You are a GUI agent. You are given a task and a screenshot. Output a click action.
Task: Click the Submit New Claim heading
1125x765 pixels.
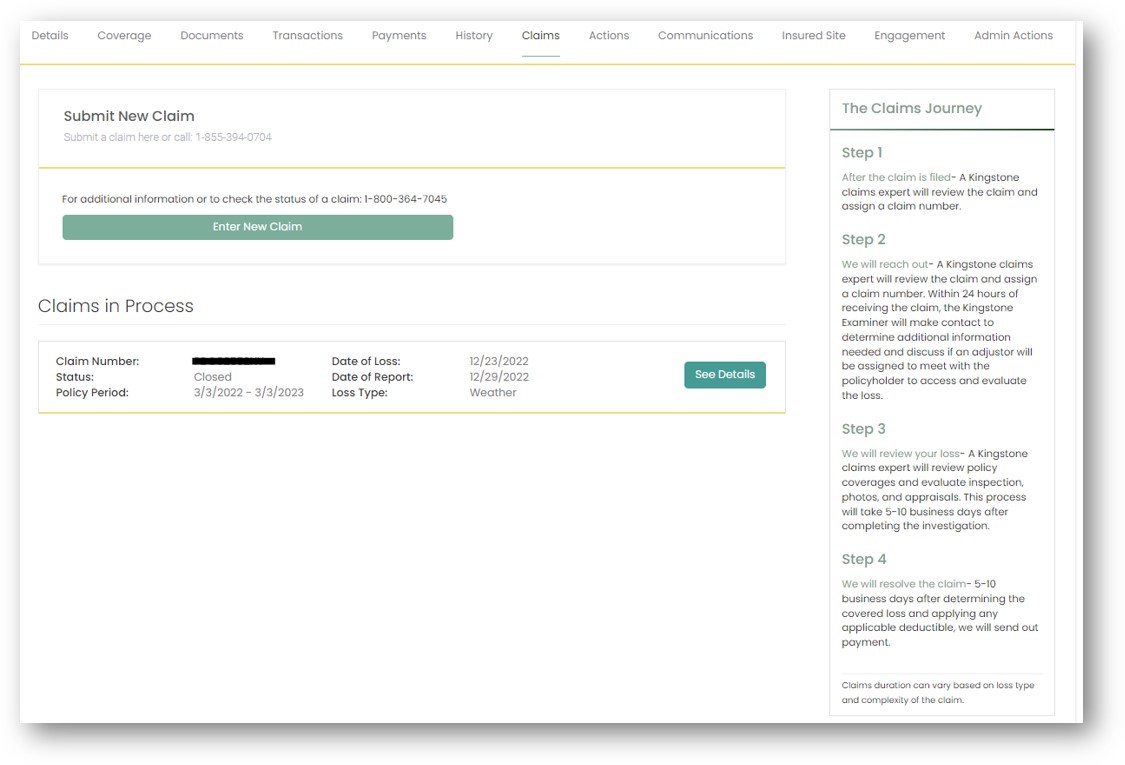[x=130, y=115]
